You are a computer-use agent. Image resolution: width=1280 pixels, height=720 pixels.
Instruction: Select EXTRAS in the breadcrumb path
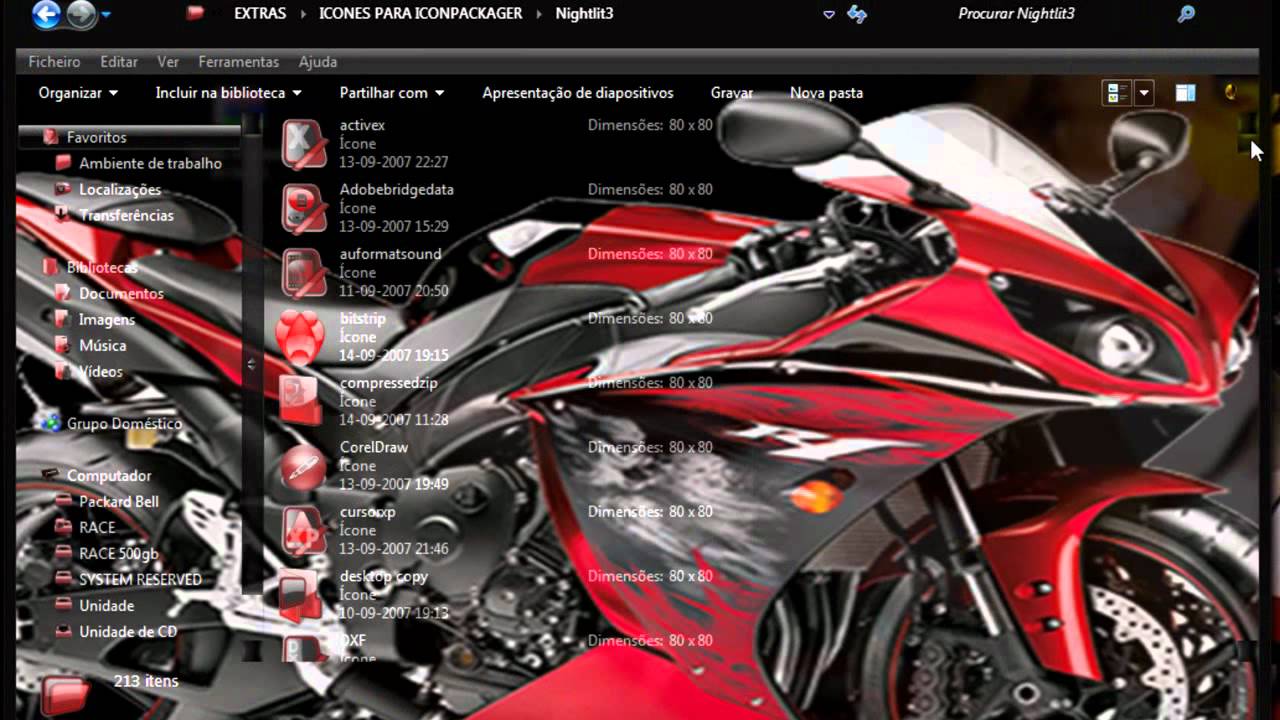point(260,14)
